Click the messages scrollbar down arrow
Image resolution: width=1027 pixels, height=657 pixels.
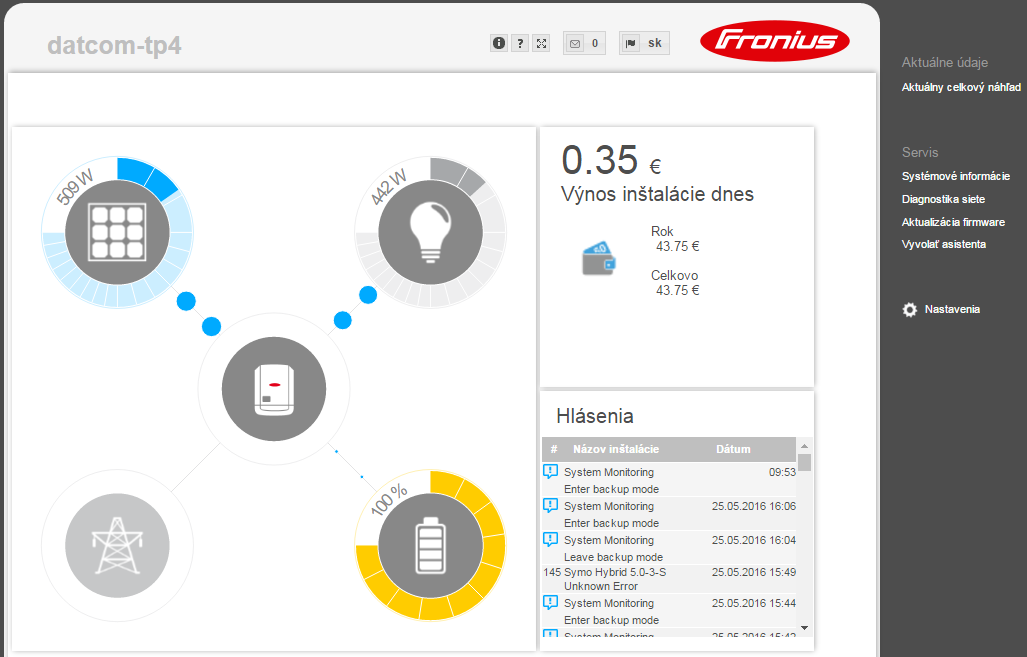point(804,628)
